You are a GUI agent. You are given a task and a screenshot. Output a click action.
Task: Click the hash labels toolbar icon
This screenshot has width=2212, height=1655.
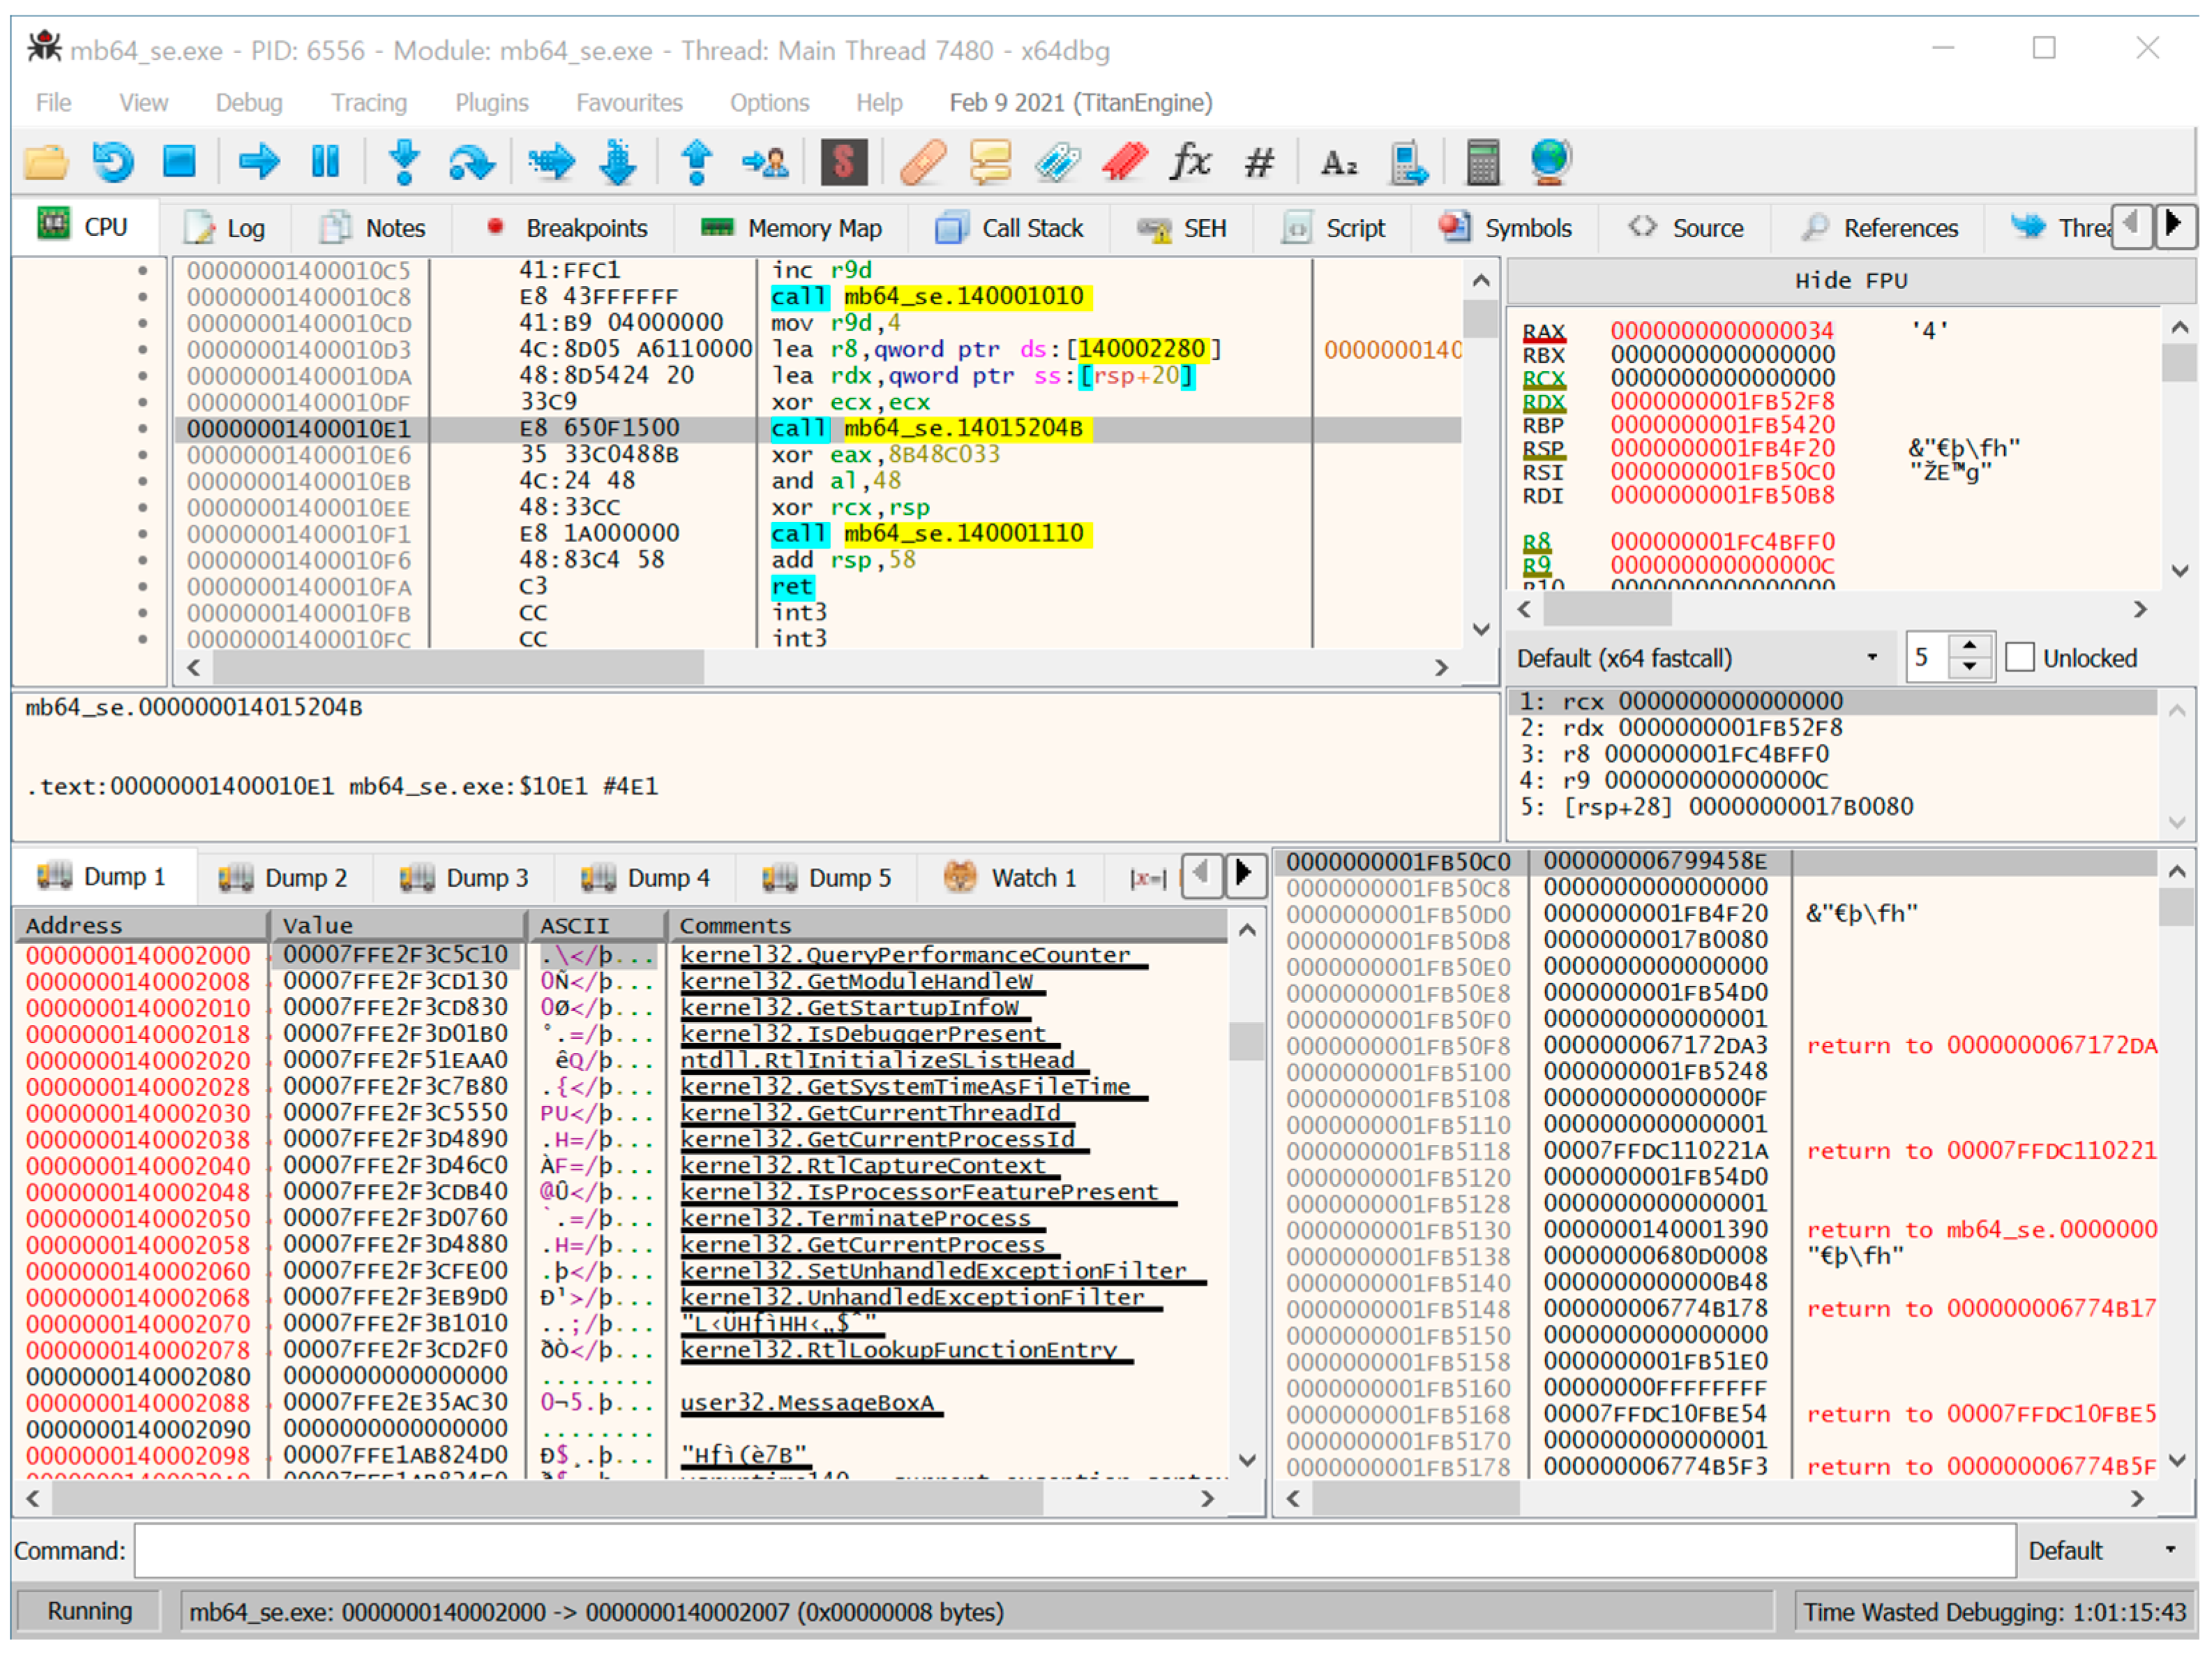click(x=1259, y=161)
